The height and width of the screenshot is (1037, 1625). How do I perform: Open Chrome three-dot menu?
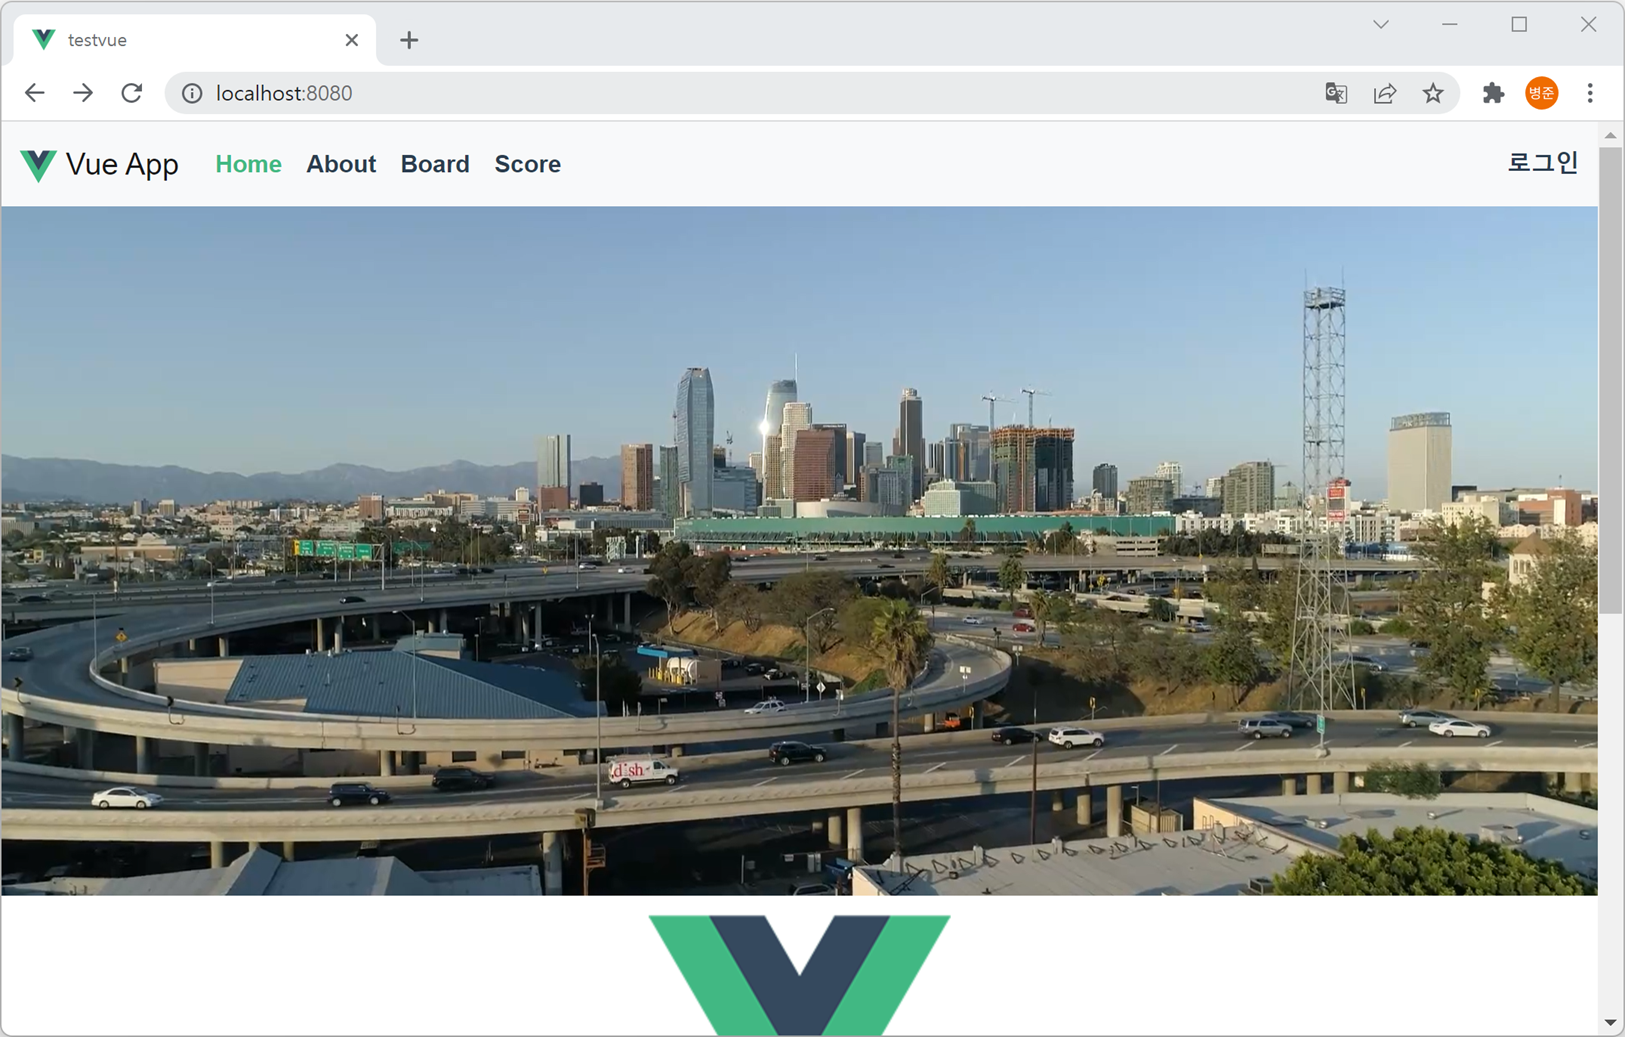(1590, 93)
